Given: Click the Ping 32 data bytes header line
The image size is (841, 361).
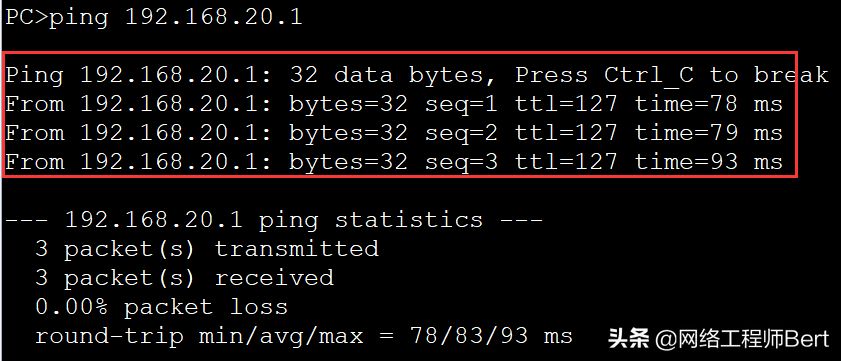Looking at the screenshot, I should (417, 76).
